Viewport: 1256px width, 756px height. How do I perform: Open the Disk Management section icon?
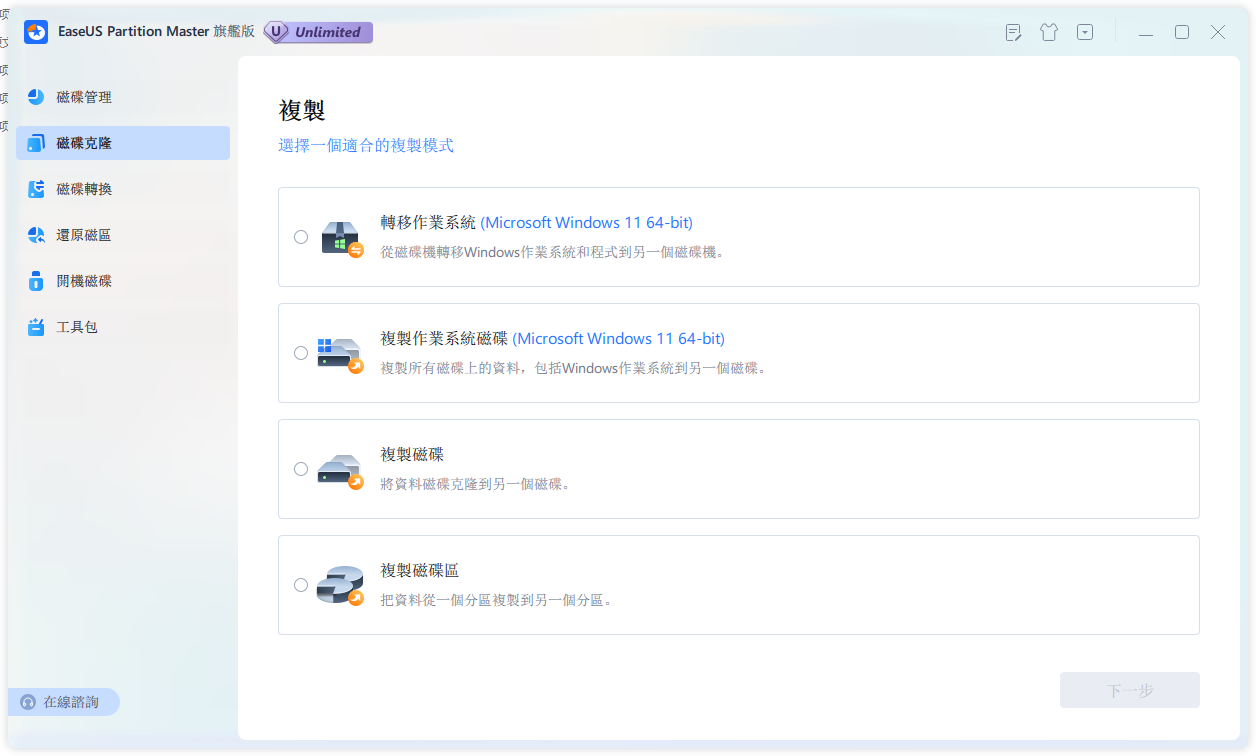[38, 97]
